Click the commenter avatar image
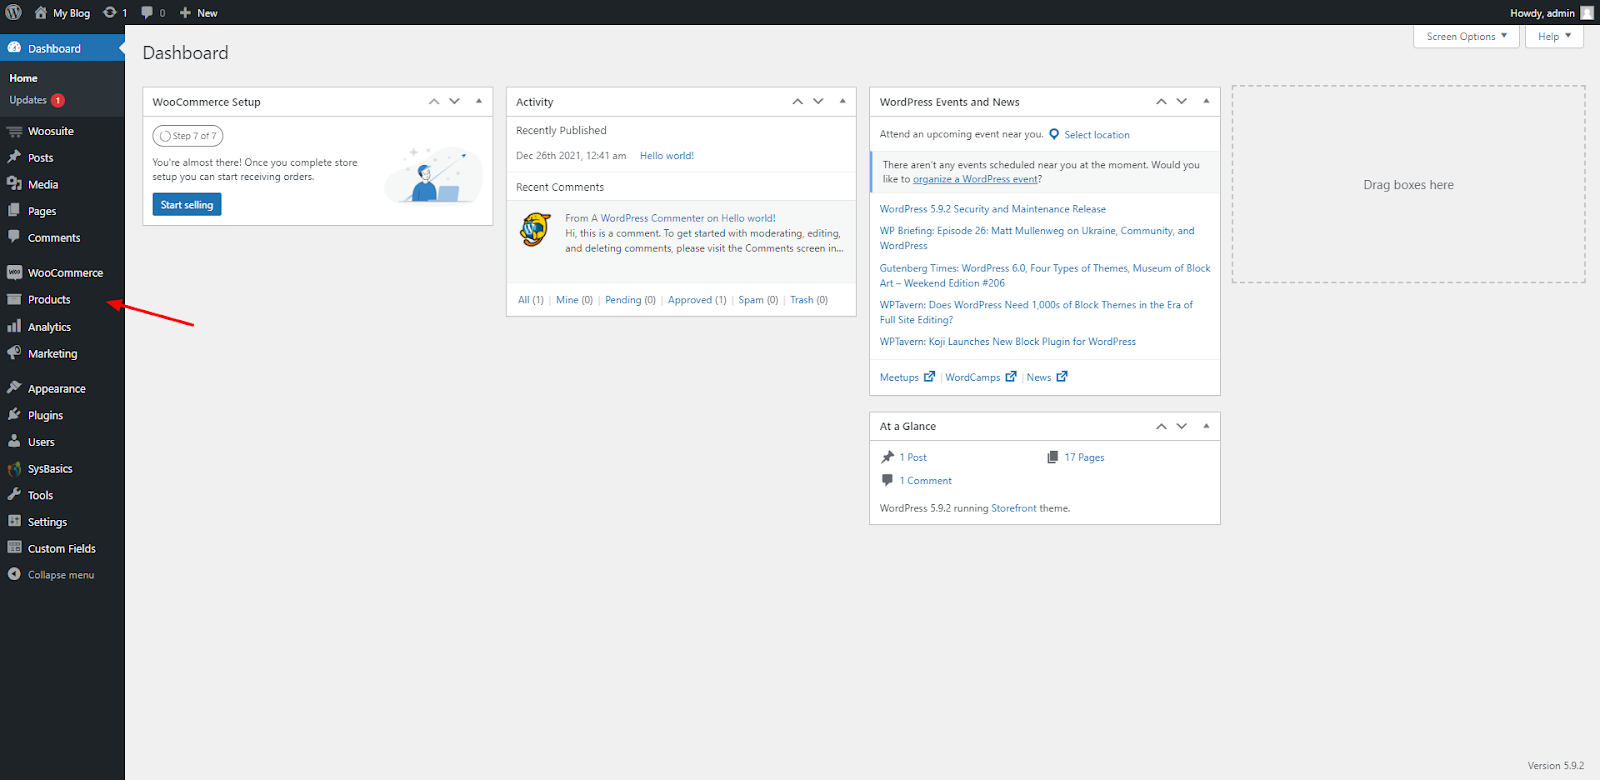Viewport: 1600px width, 780px height. (x=536, y=229)
